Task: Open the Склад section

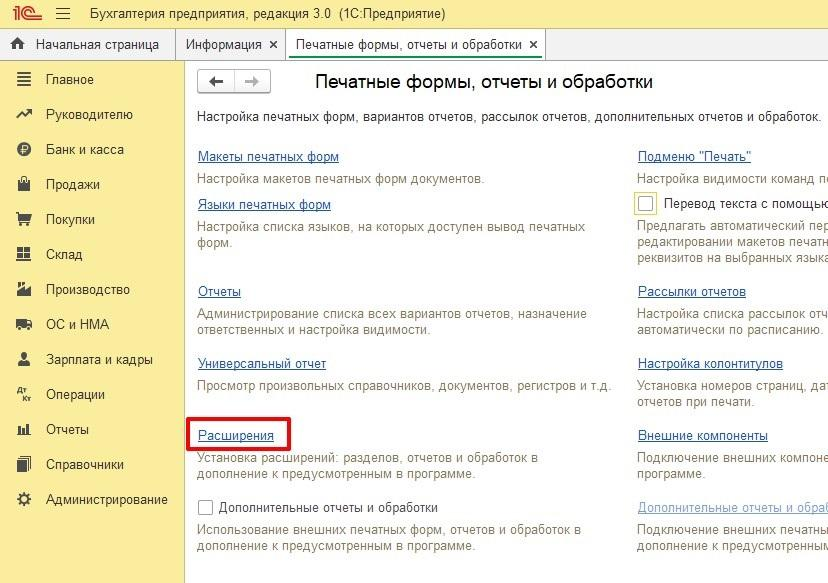Action: [x=64, y=254]
